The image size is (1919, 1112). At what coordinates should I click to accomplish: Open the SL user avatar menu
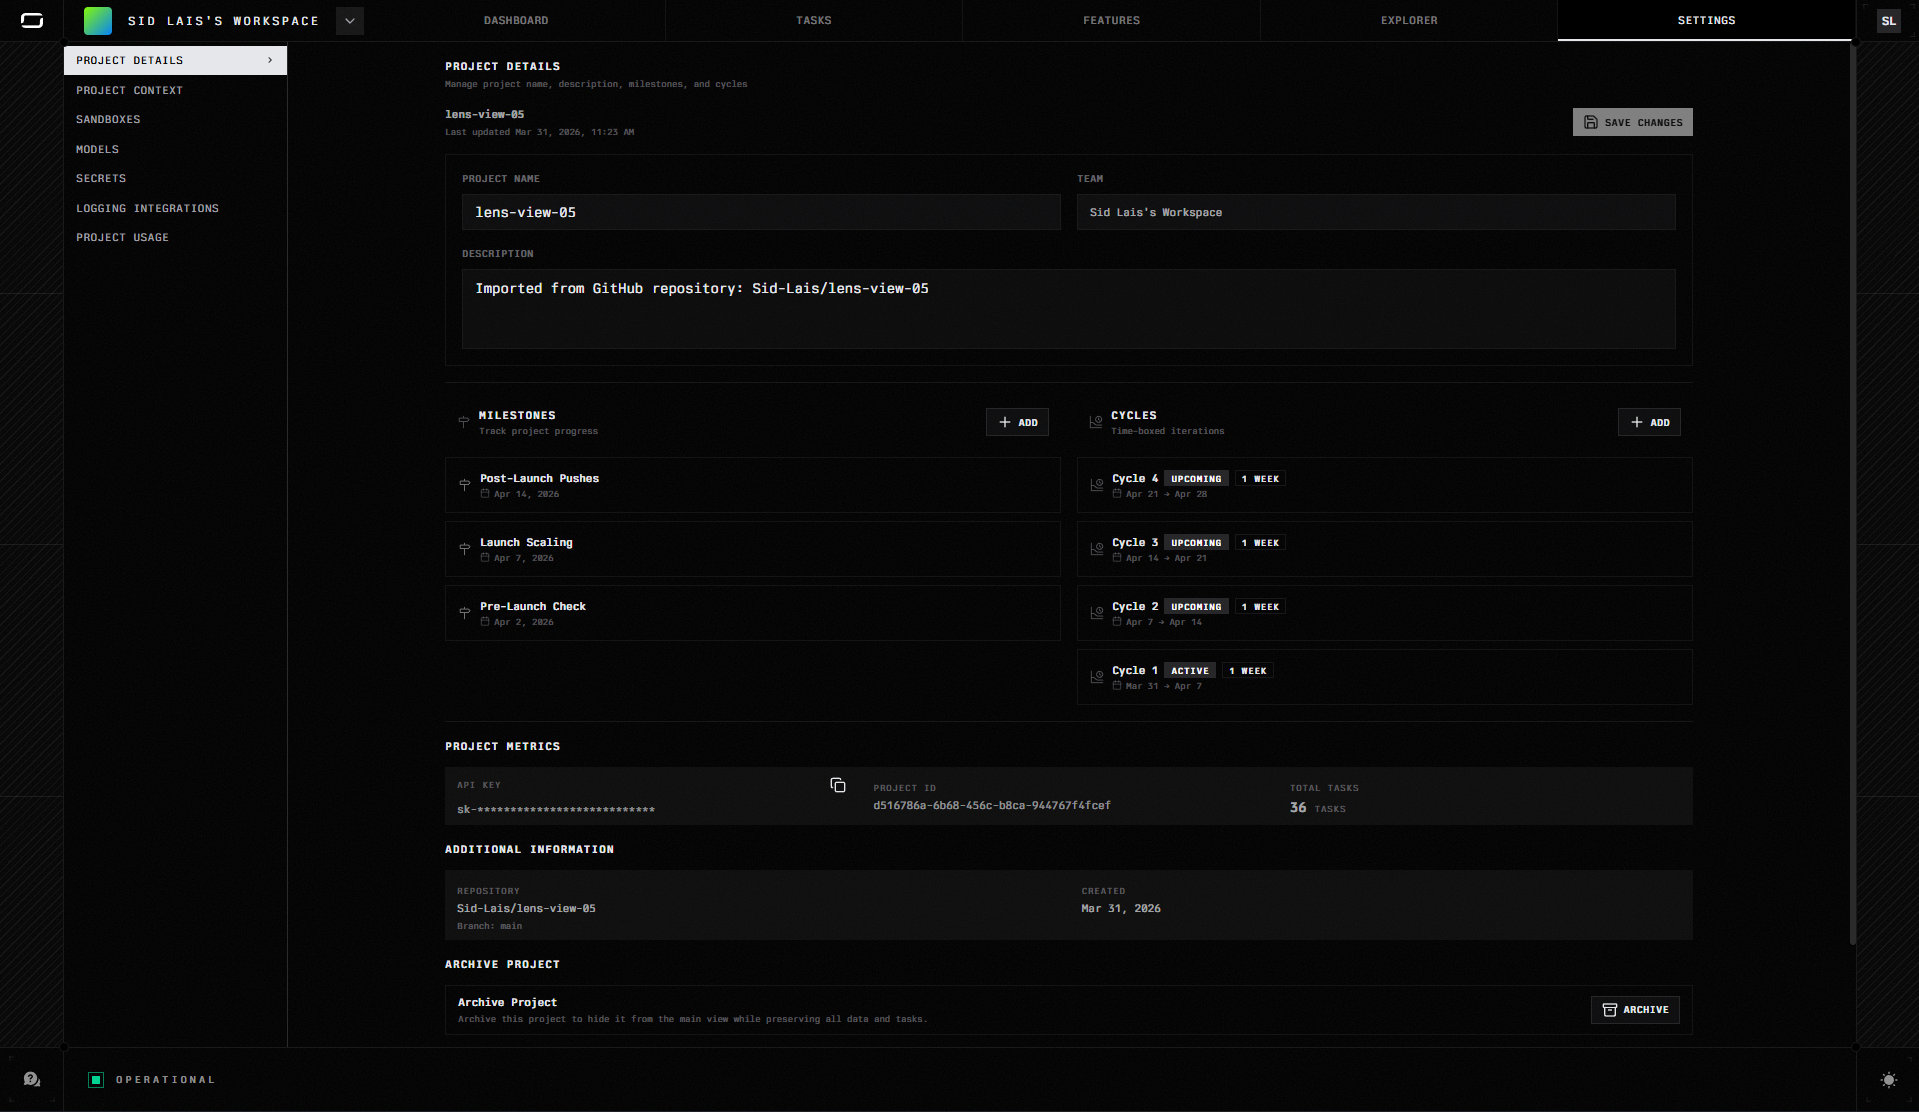1888,20
